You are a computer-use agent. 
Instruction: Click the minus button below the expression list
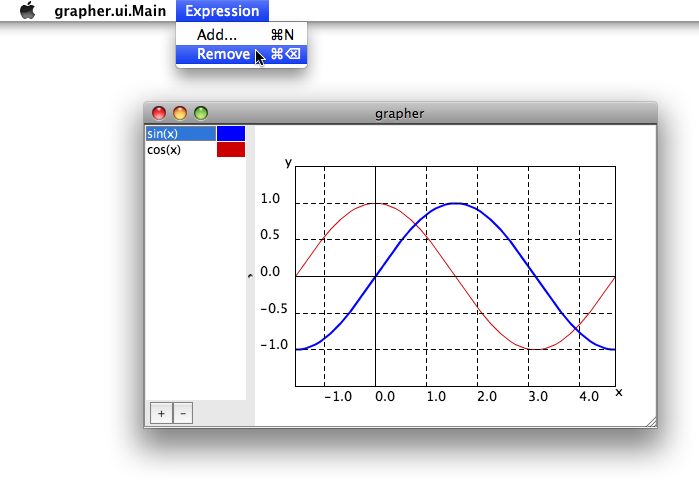point(183,413)
